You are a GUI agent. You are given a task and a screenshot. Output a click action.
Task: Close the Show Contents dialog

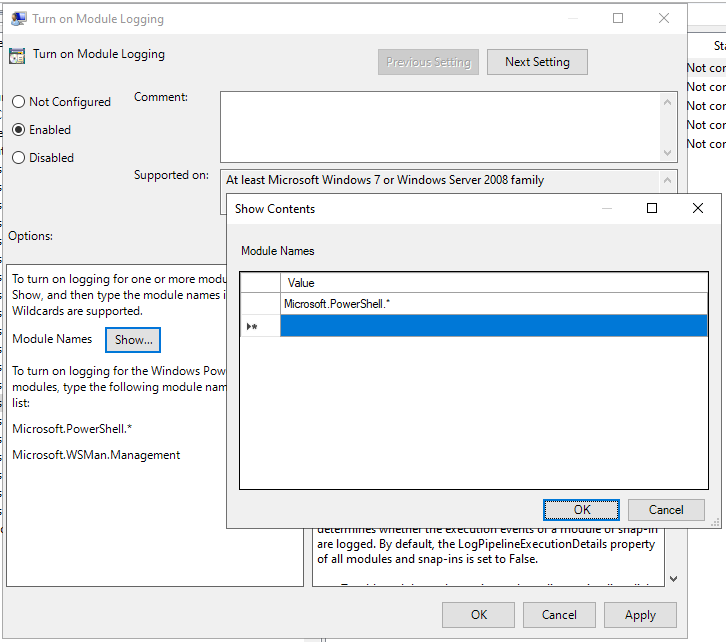[x=698, y=209]
